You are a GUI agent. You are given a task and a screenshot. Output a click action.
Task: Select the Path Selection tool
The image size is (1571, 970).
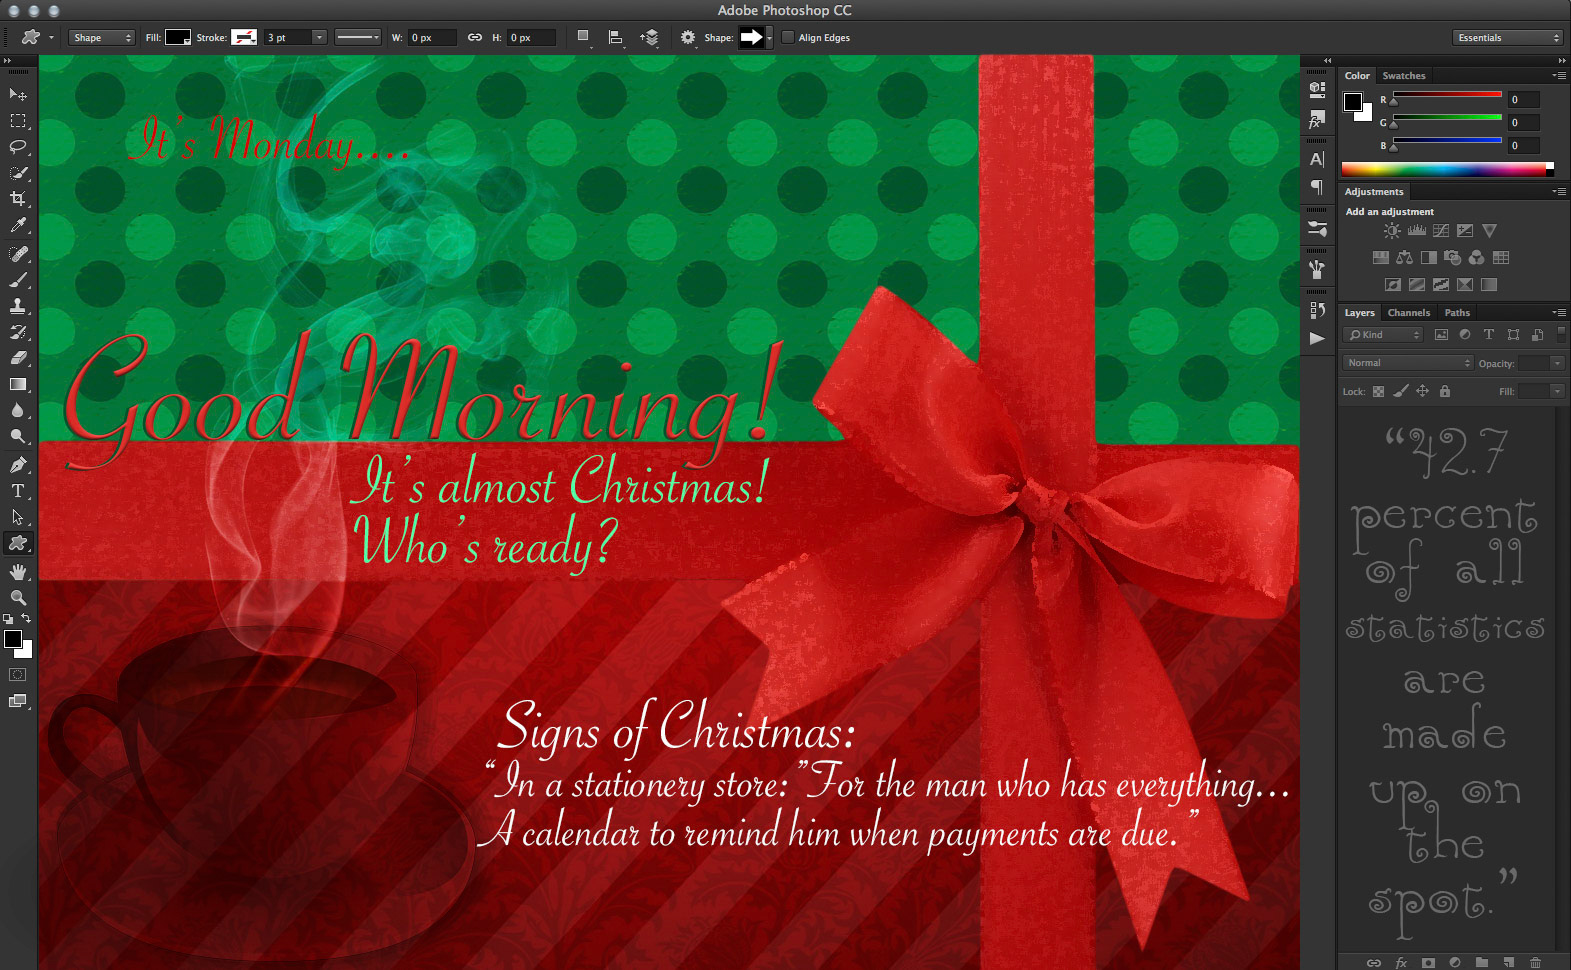click(18, 517)
